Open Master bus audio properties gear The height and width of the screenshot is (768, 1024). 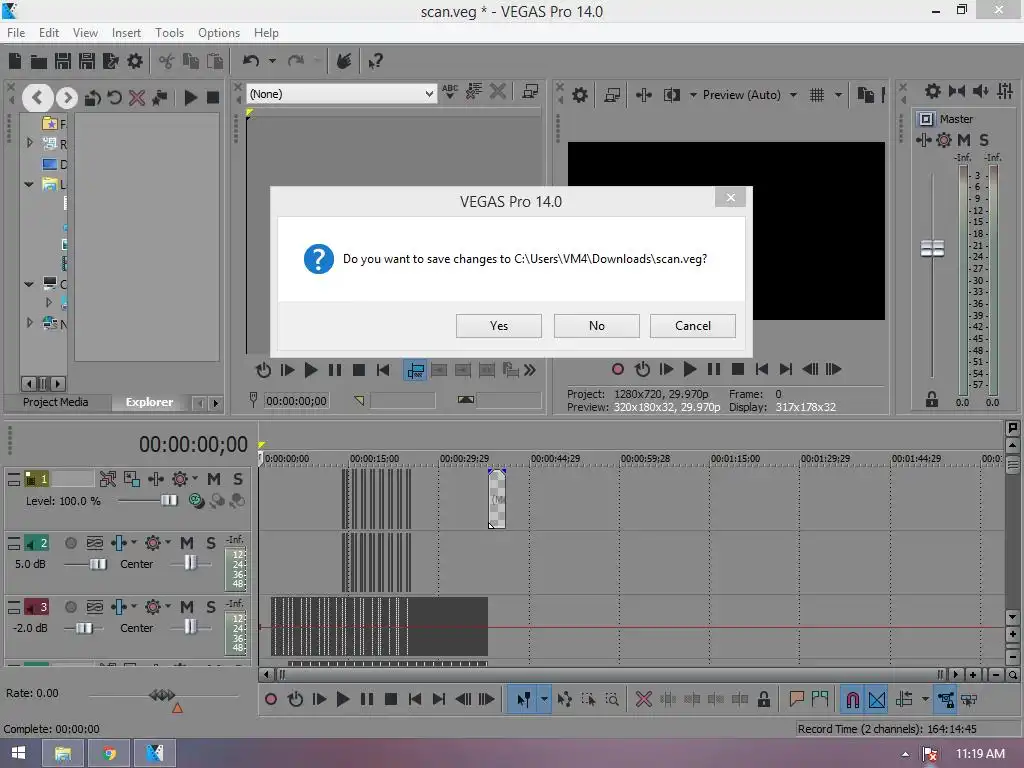tap(933, 91)
